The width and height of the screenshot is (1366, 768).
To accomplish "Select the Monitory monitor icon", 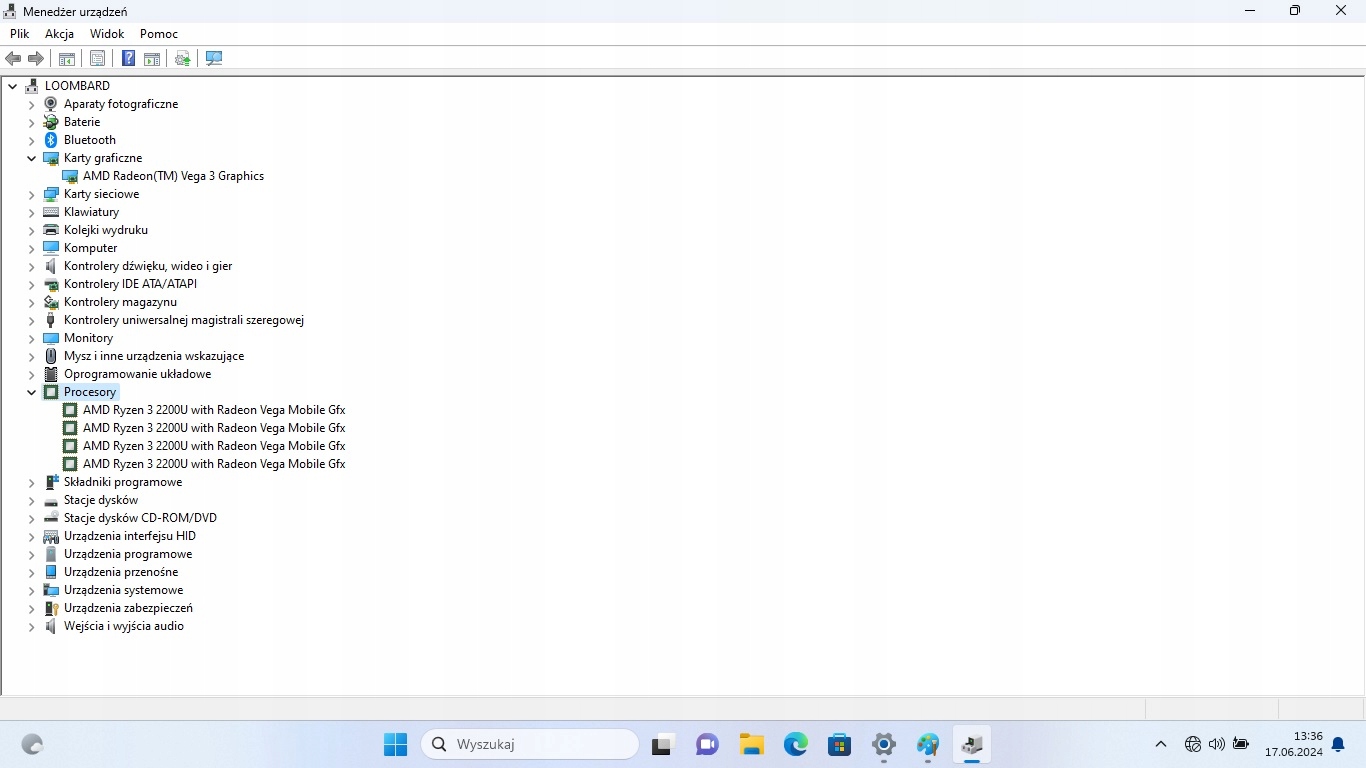I will (51, 338).
